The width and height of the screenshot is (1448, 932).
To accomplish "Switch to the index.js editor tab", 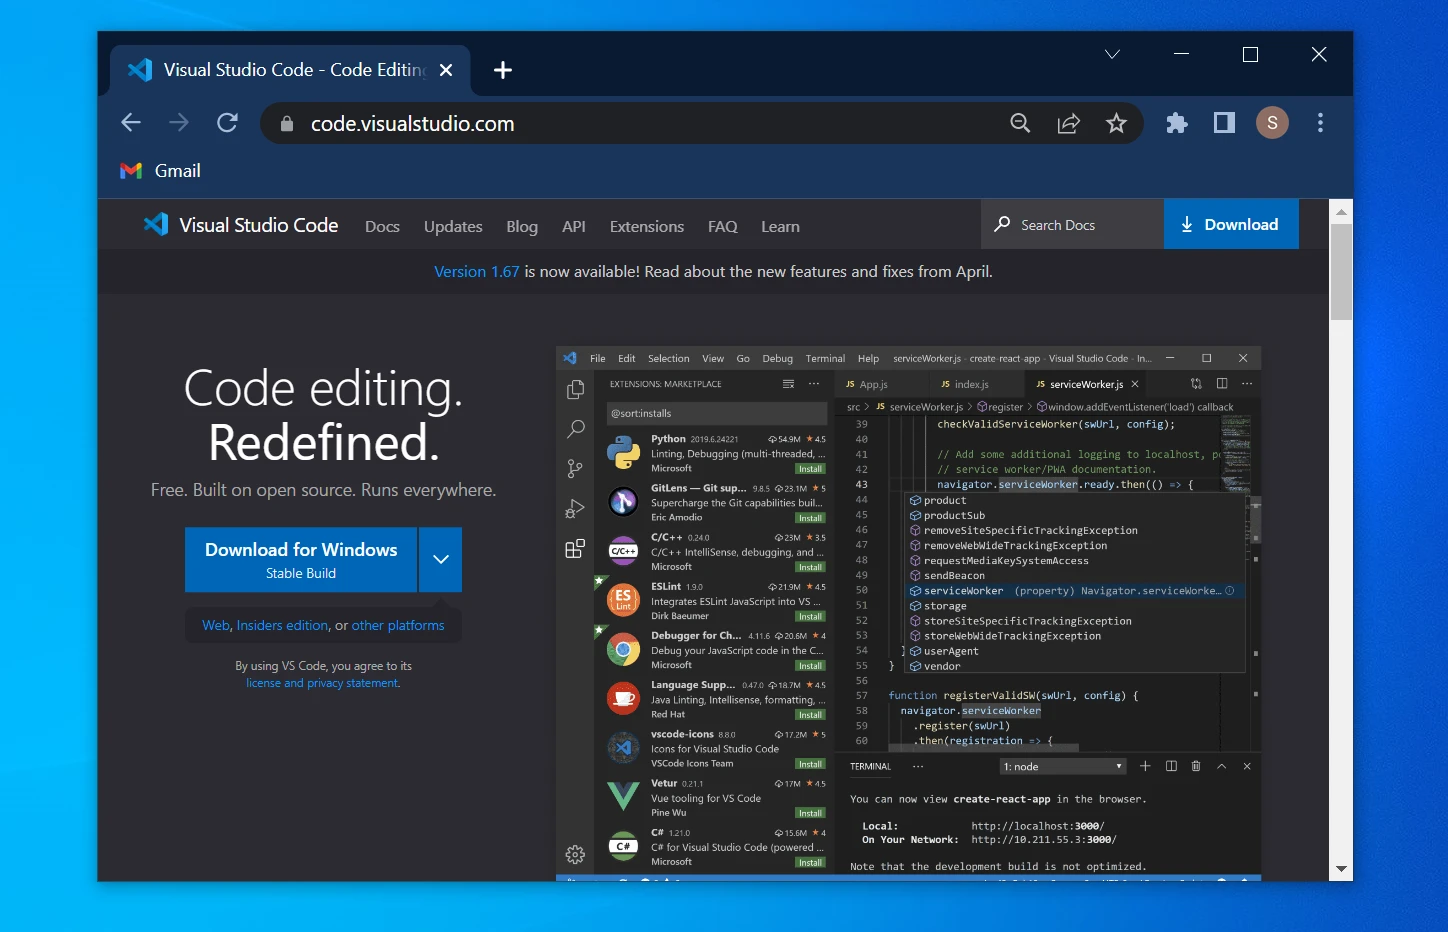I will (971, 383).
